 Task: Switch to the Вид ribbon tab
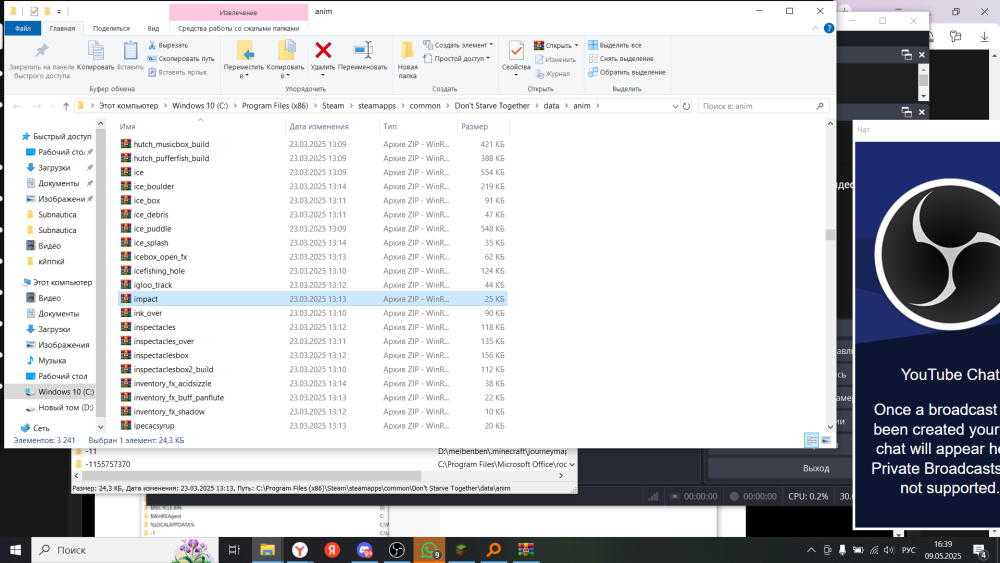(153, 28)
